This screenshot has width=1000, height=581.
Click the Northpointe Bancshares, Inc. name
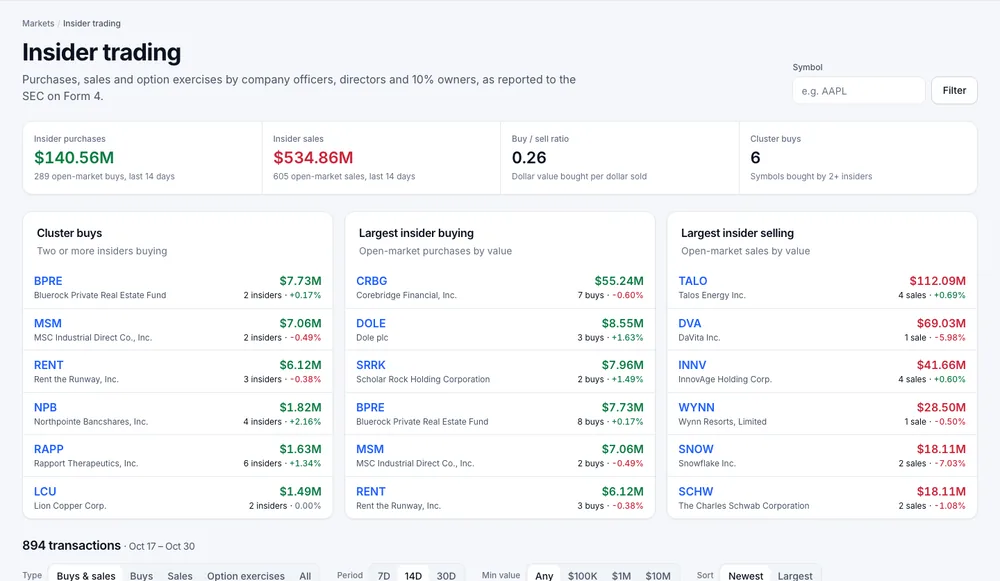point(91,422)
